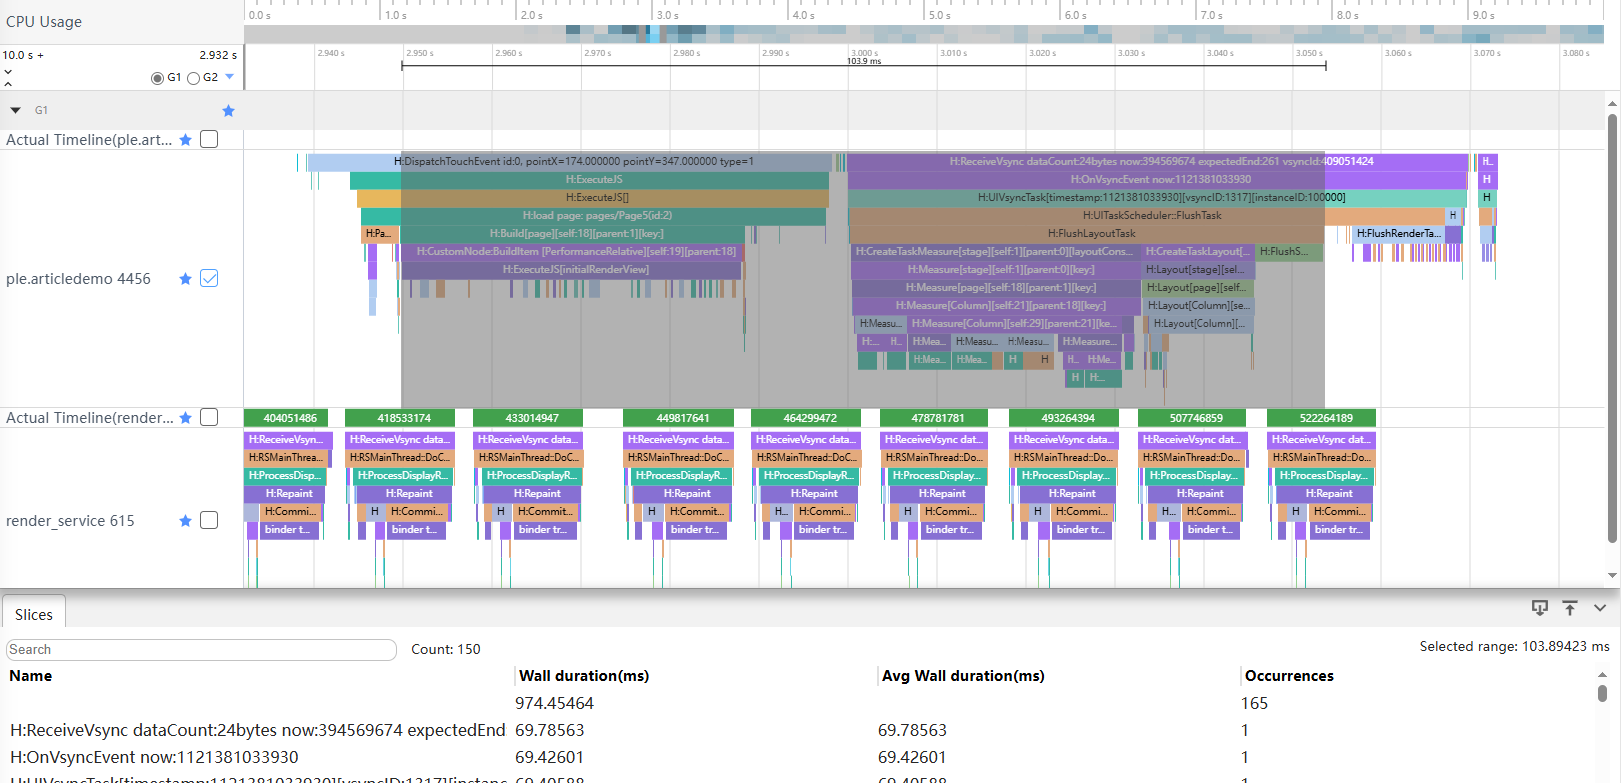The image size is (1621, 783).
Task: Open the Slices tab
Action: pyautogui.click(x=34, y=614)
